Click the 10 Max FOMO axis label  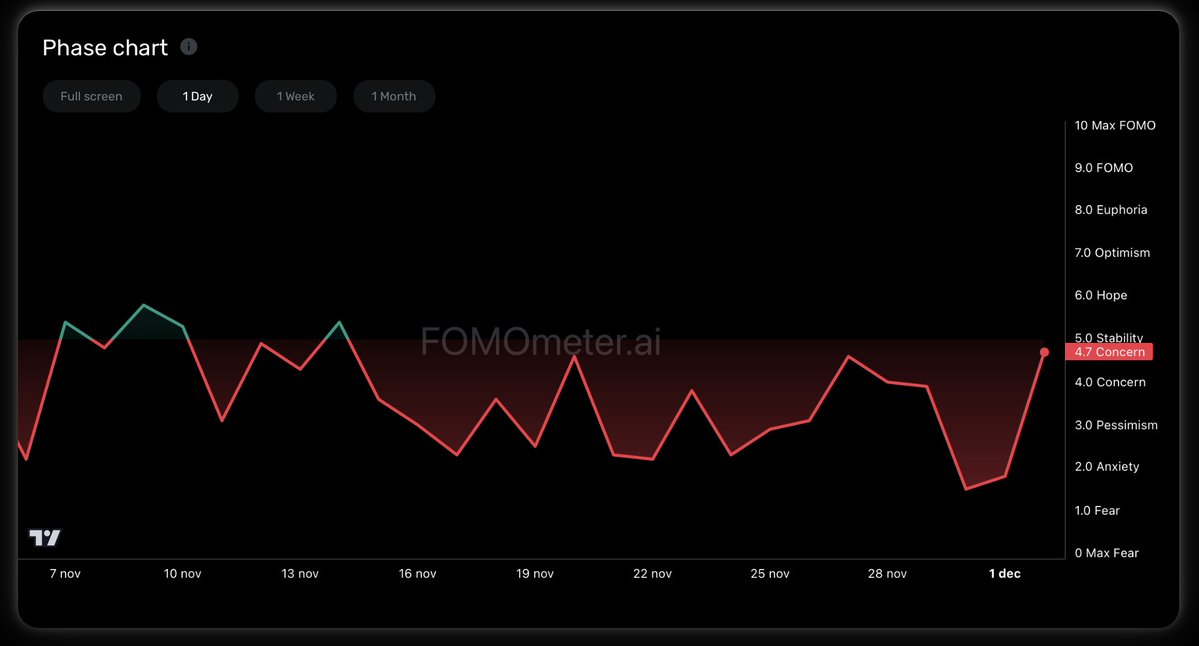[1115, 125]
